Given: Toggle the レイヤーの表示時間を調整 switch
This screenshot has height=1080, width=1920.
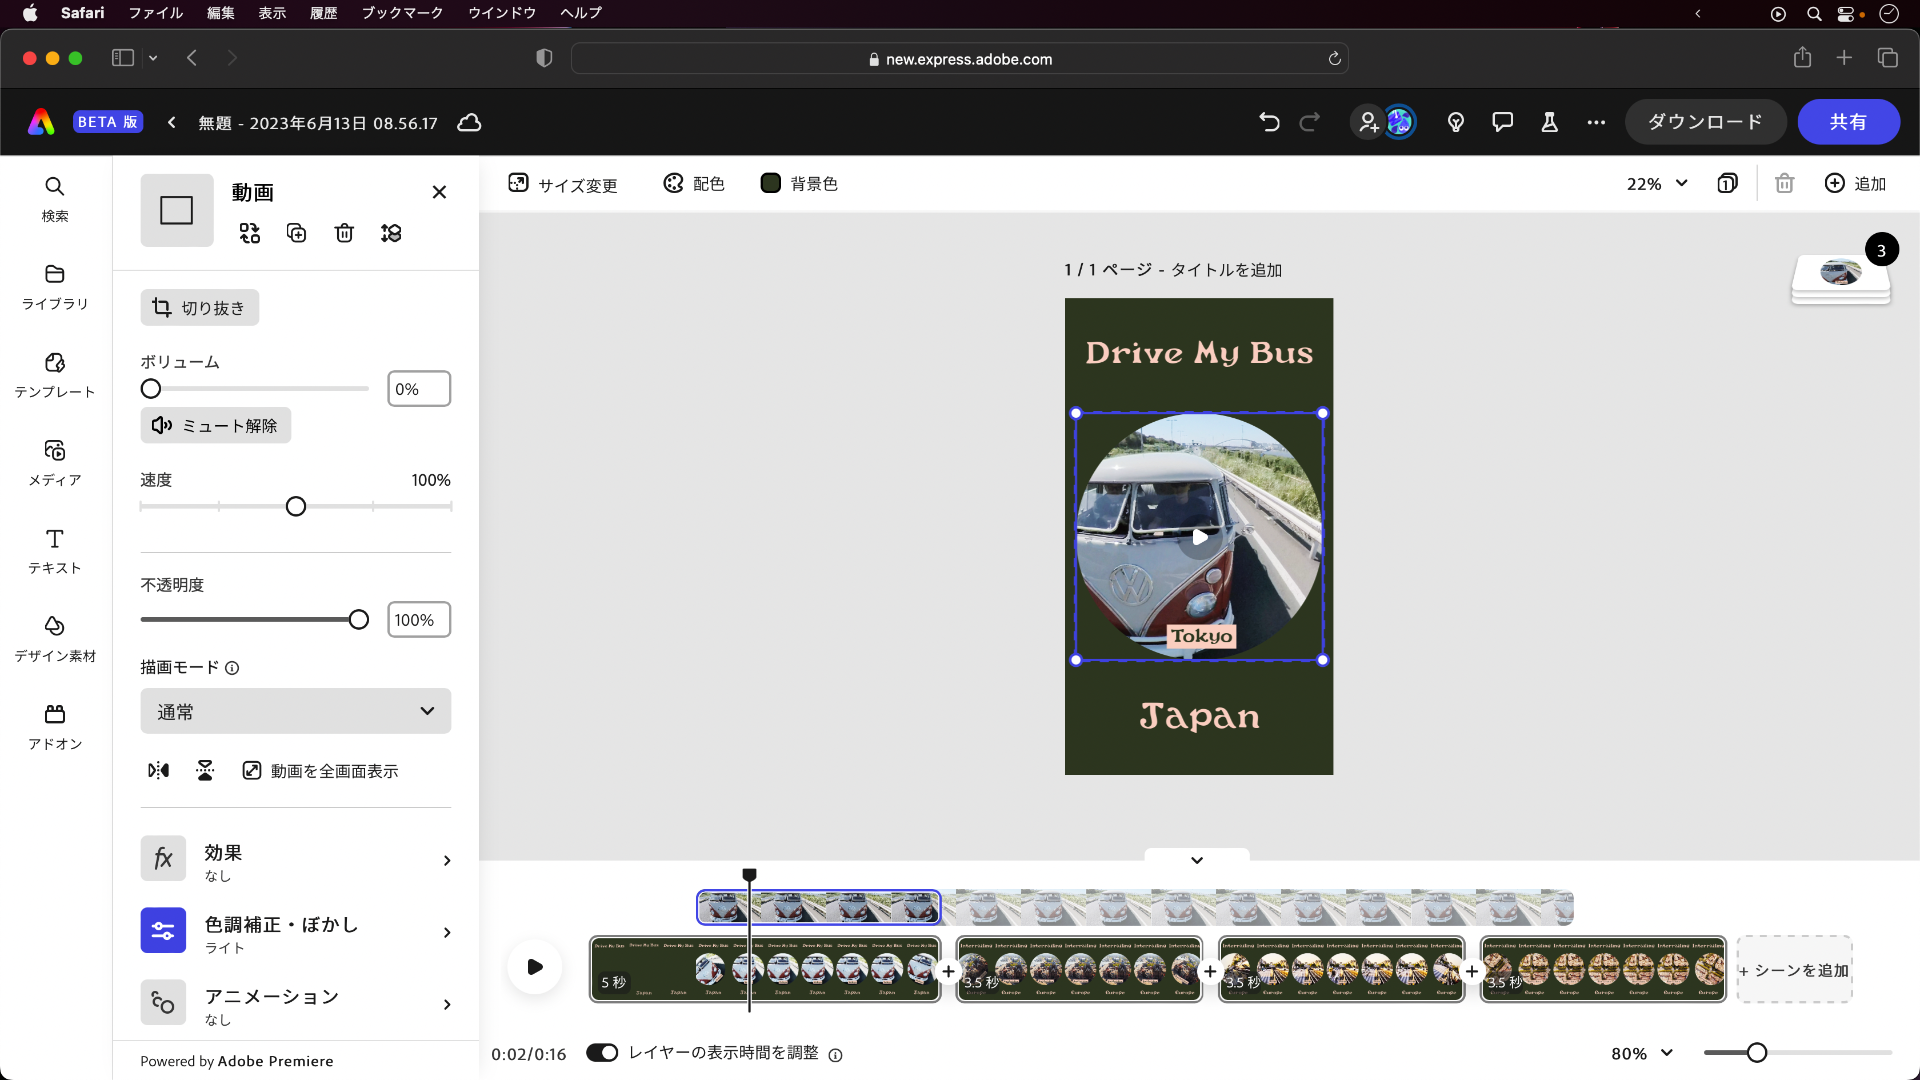Looking at the screenshot, I should pyautogui.click(x=603, y=1053).
